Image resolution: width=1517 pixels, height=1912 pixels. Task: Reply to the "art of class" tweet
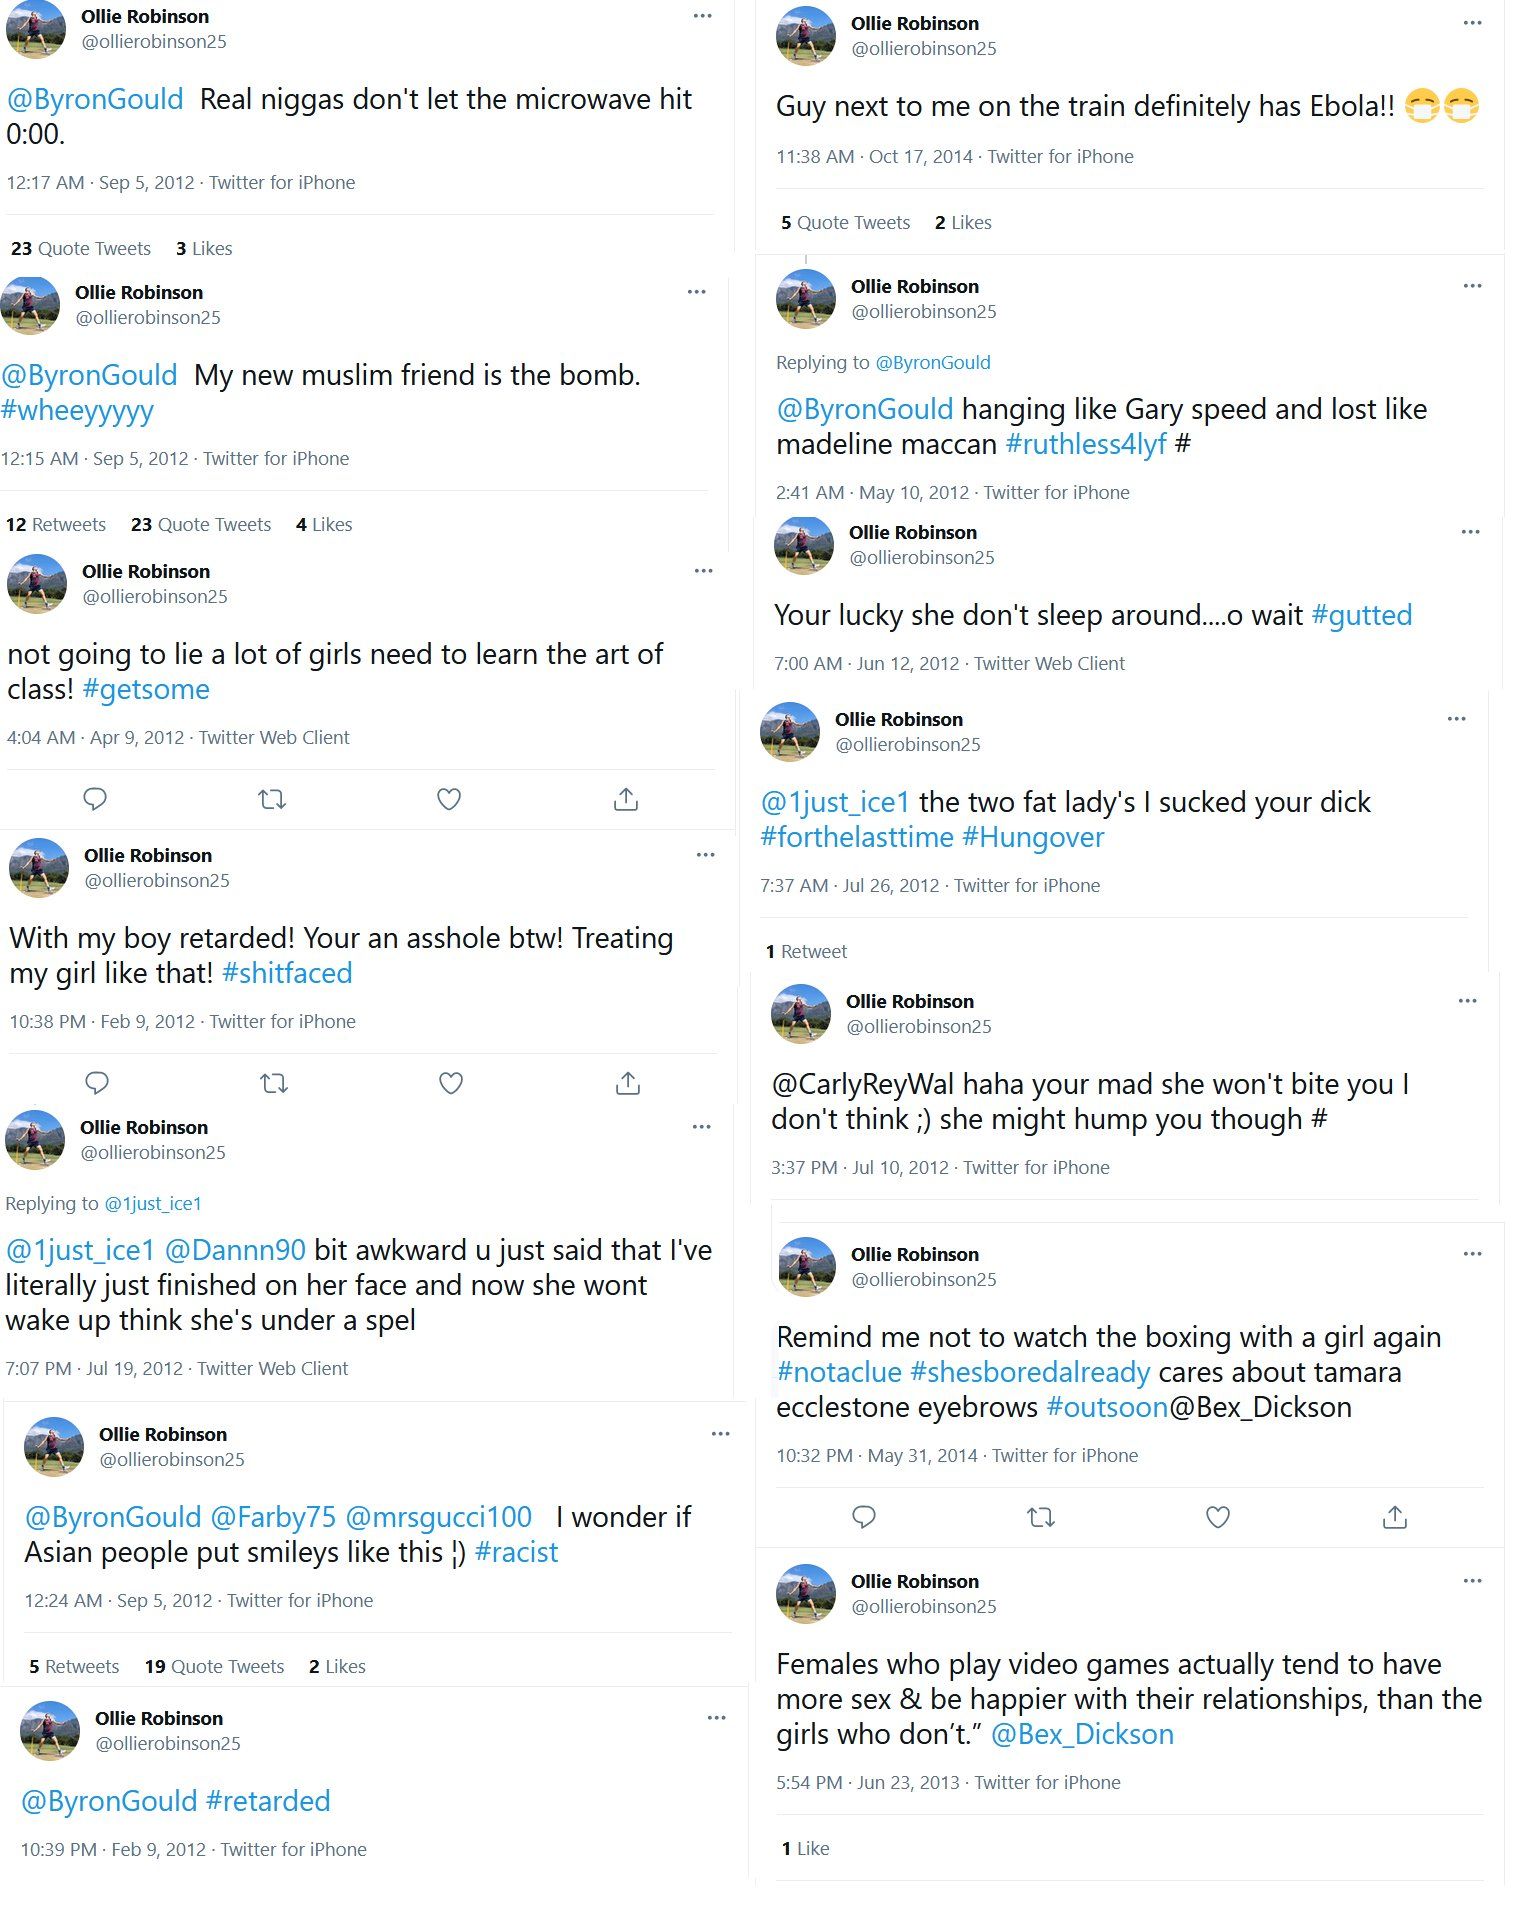96,798
